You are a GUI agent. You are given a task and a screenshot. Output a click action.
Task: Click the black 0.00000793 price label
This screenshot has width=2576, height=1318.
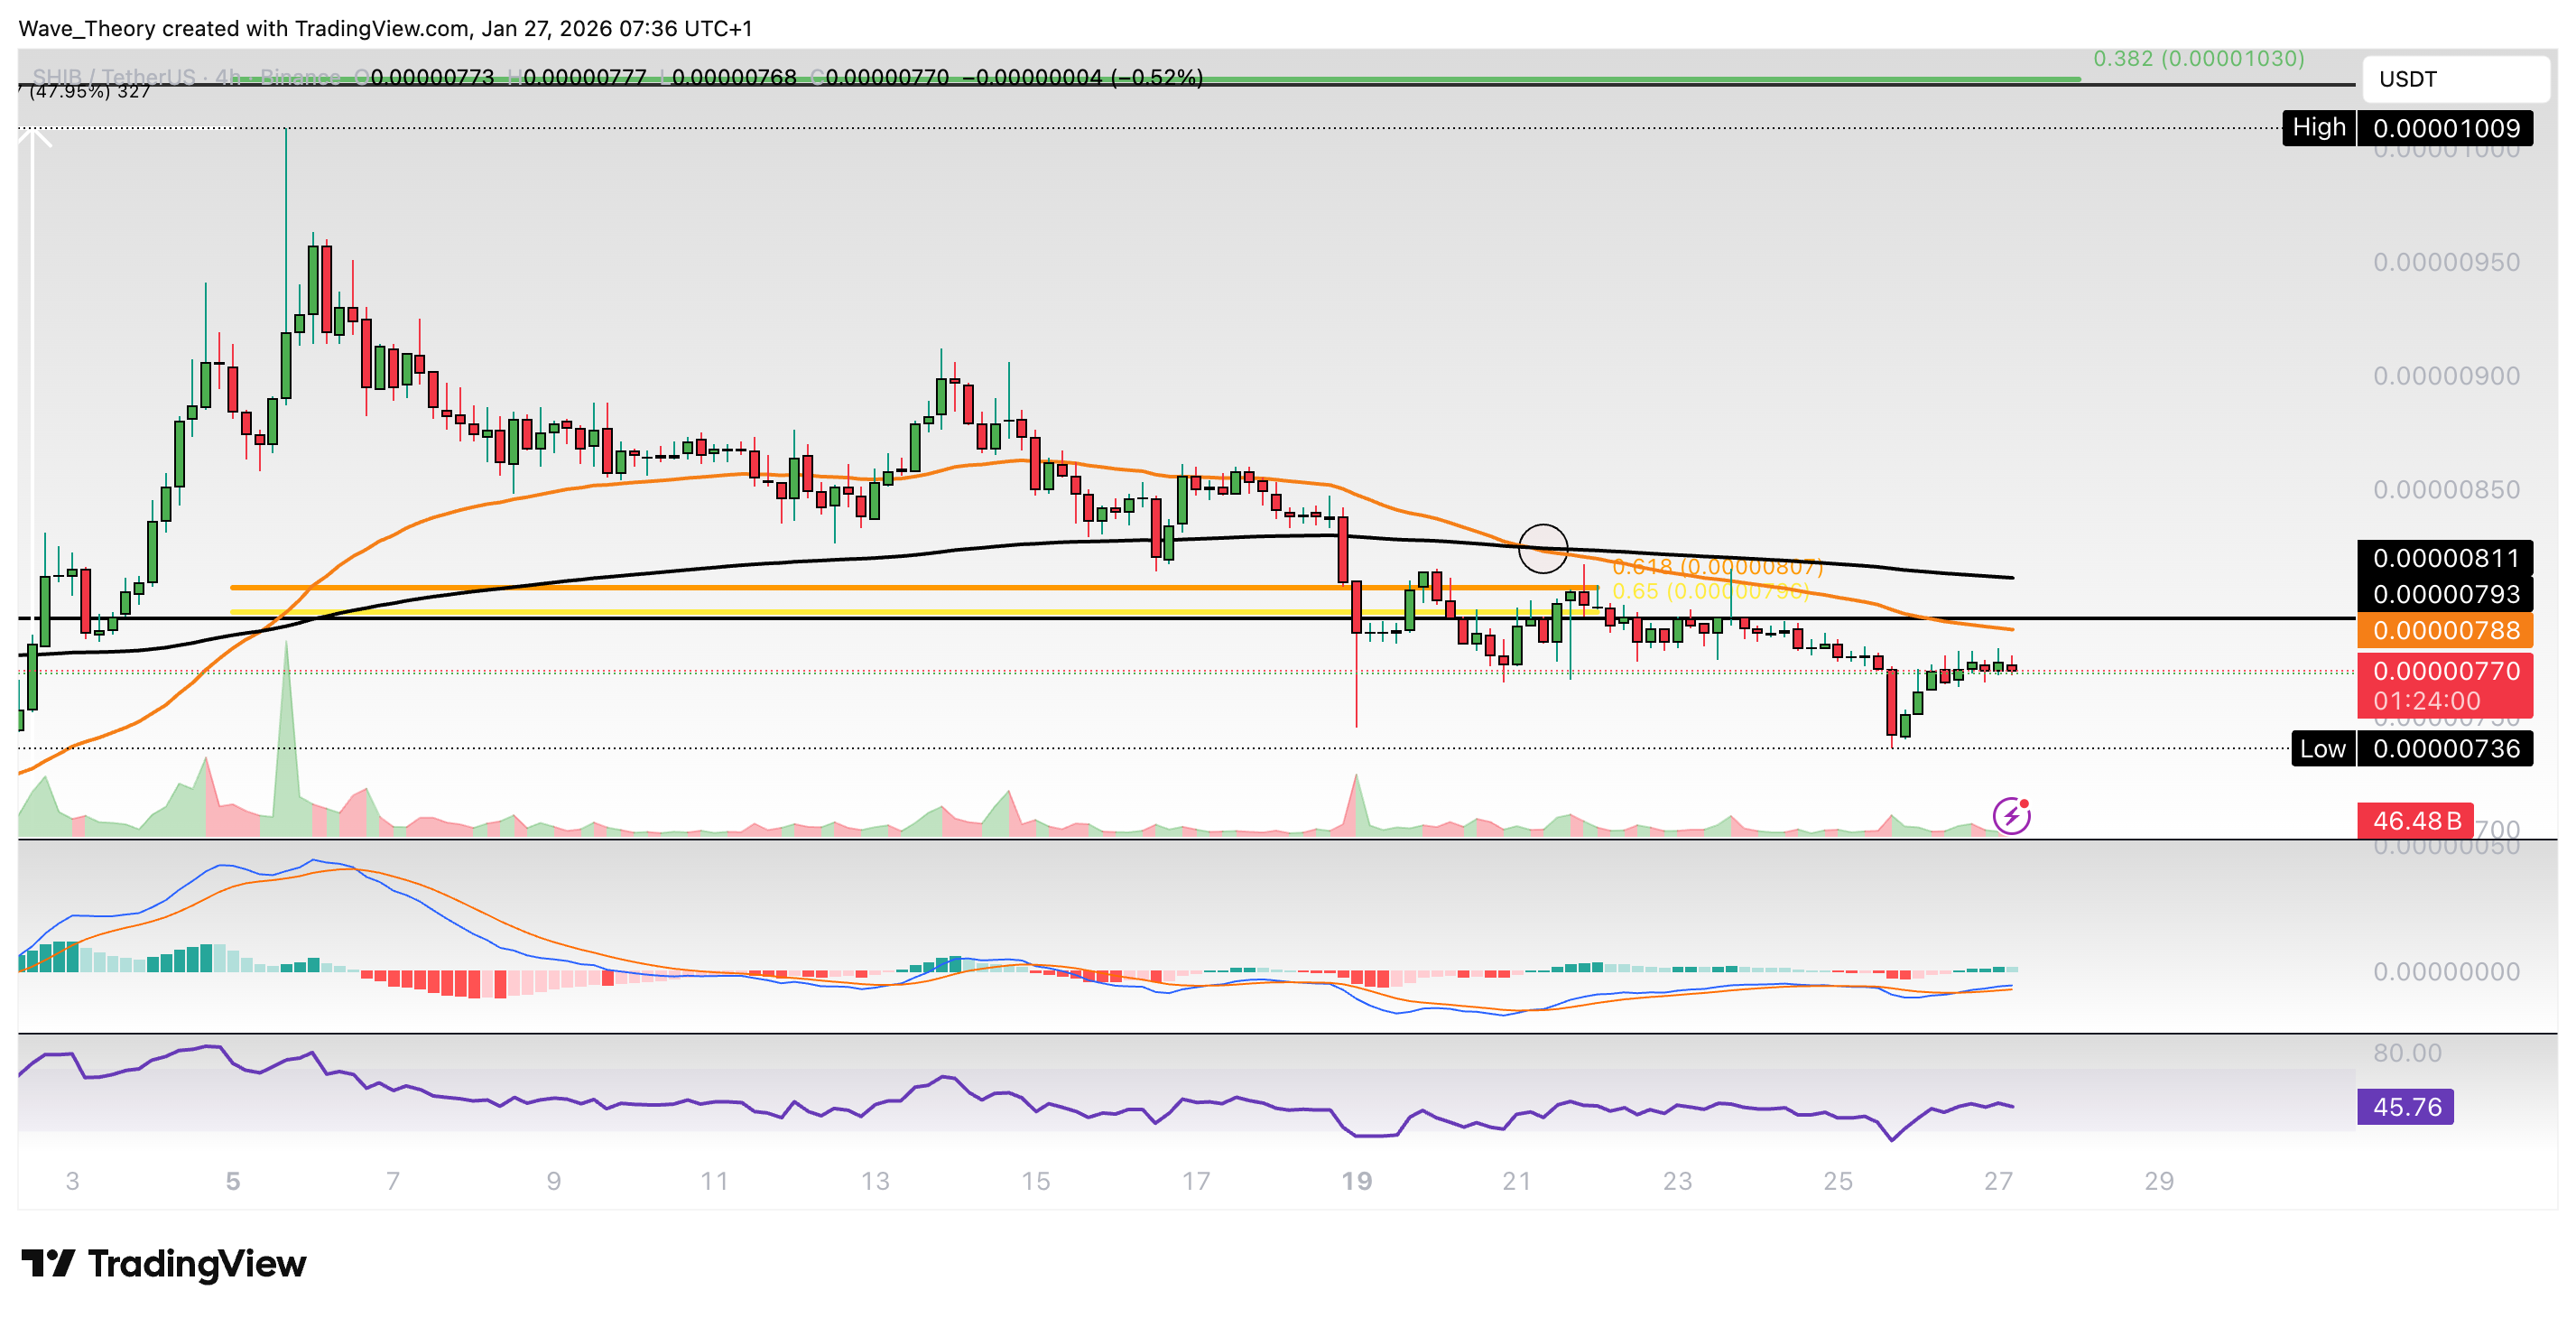(x=2445, y=595)
